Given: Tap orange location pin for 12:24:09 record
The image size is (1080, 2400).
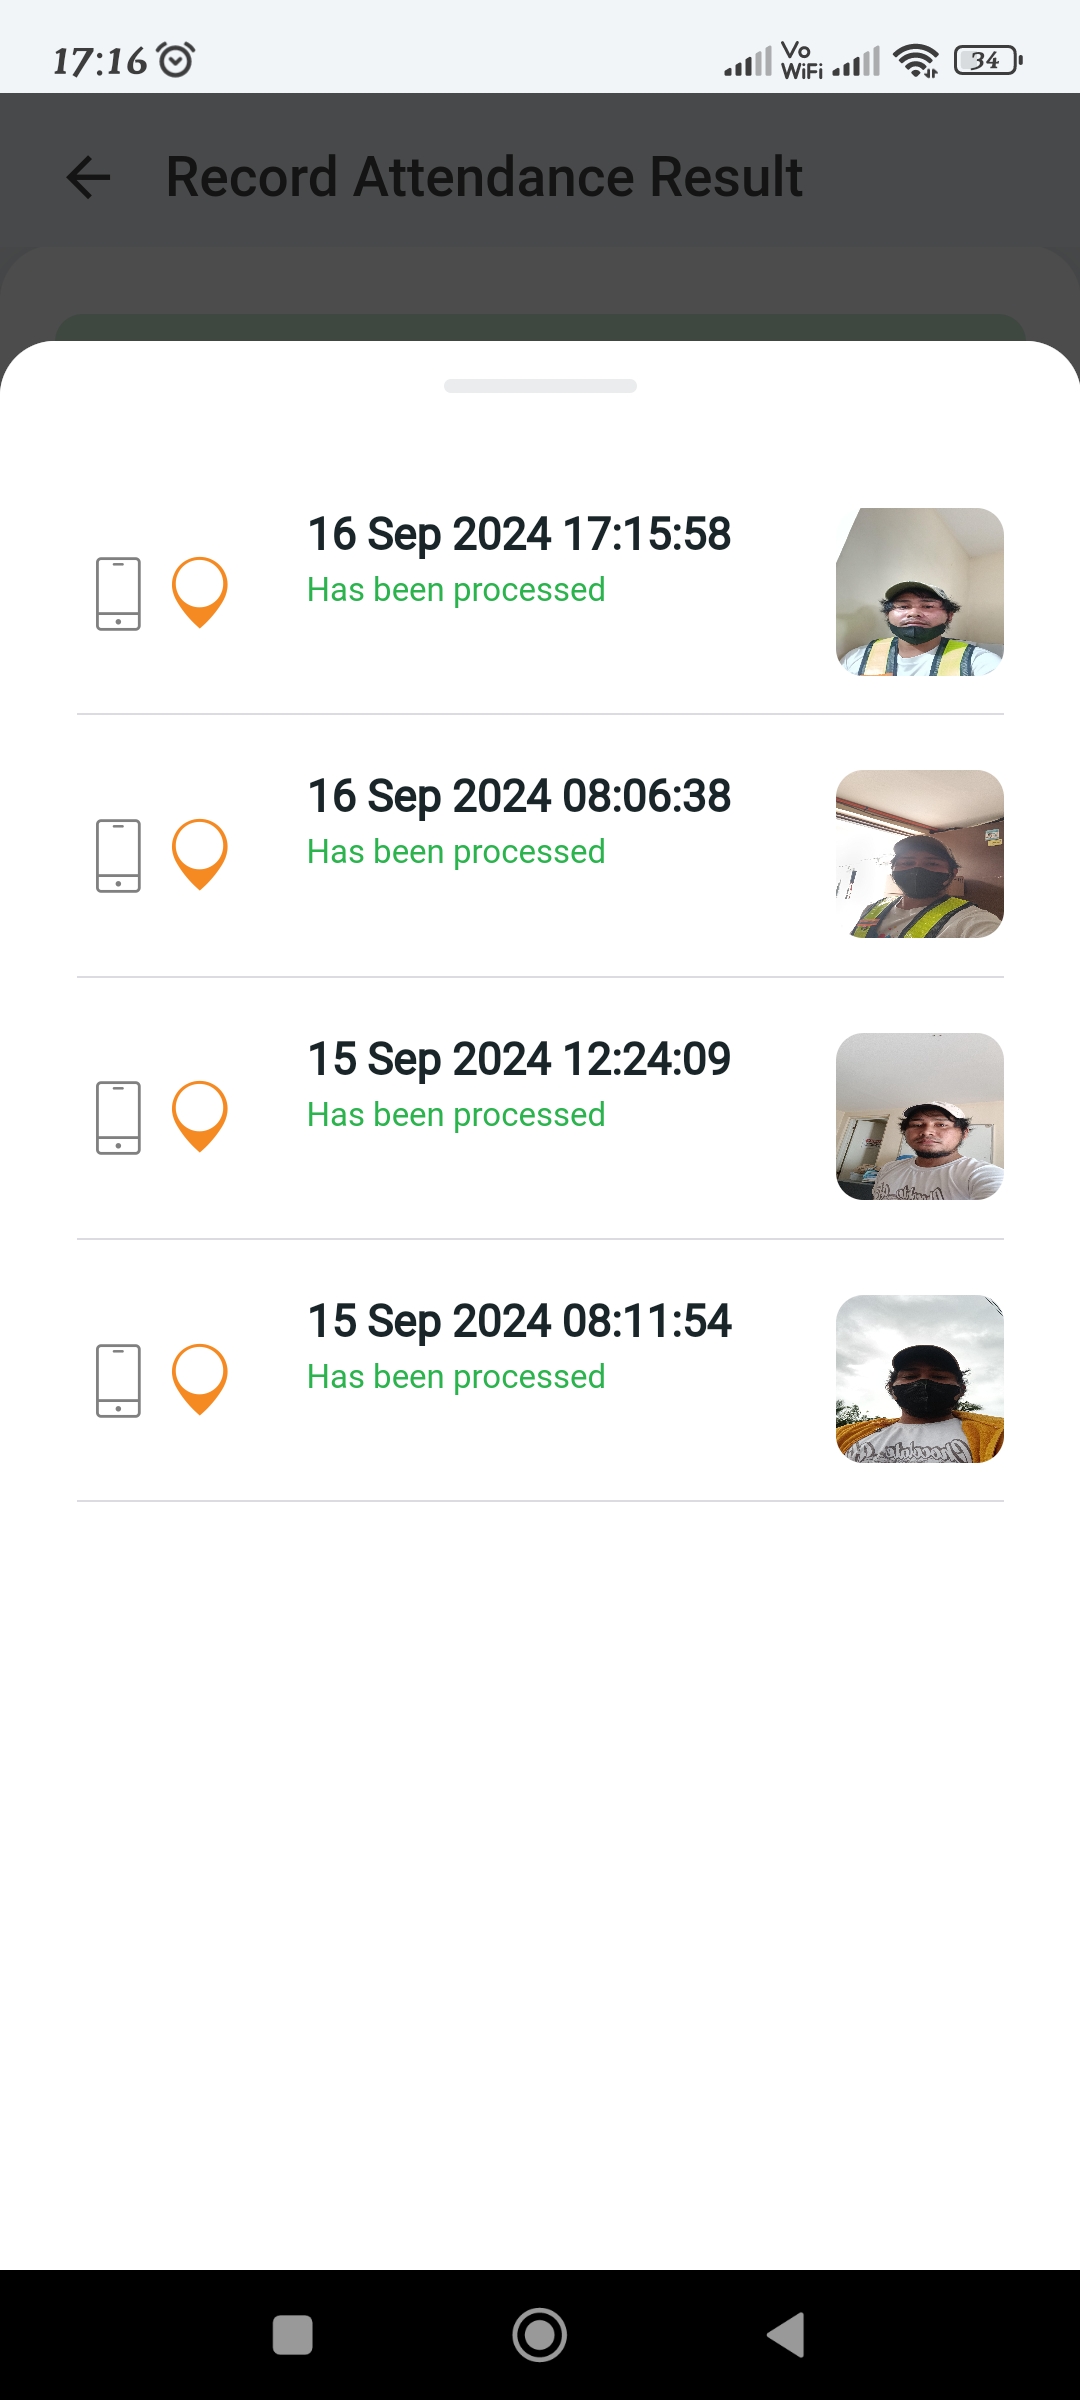Looking at the screenshot, I should 200,1115.
